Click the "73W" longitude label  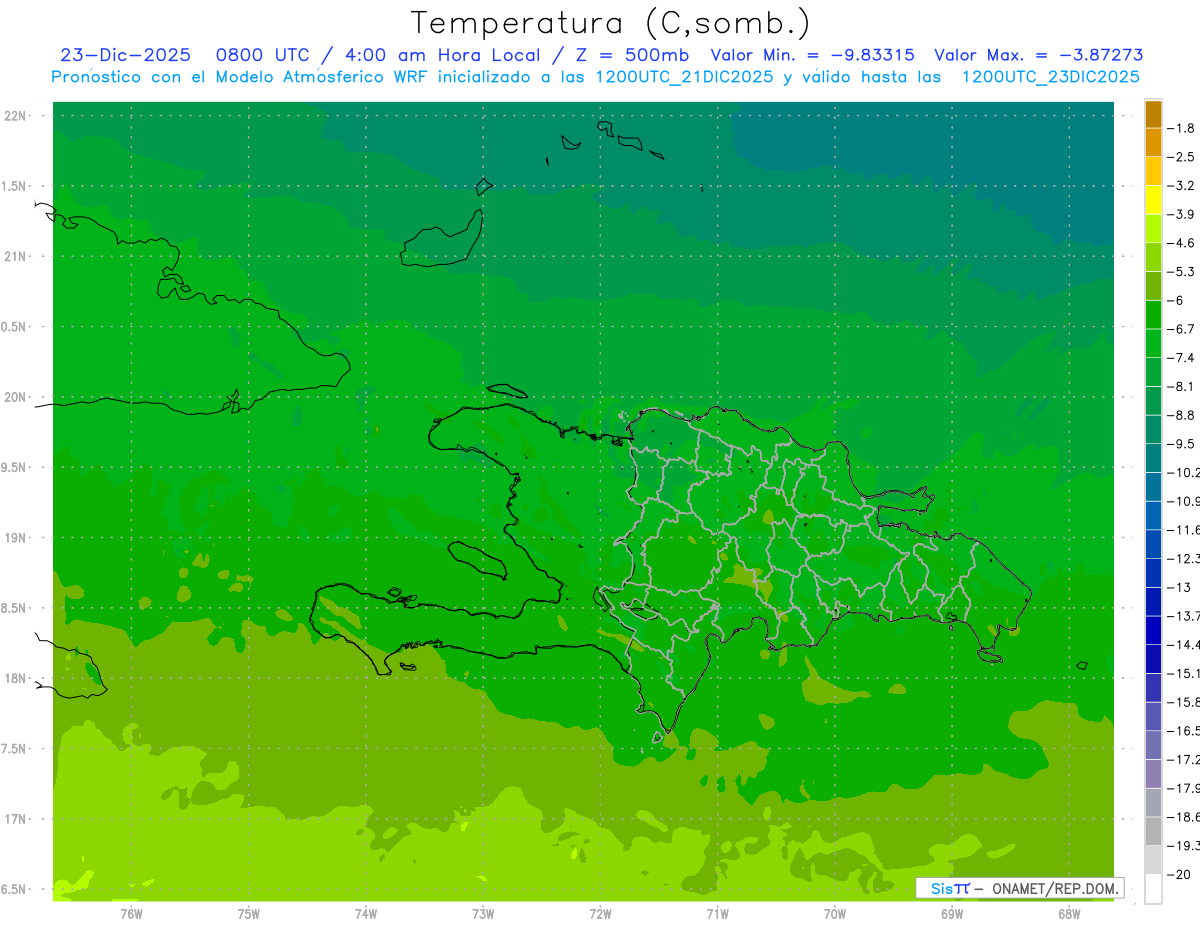[483, 914]
